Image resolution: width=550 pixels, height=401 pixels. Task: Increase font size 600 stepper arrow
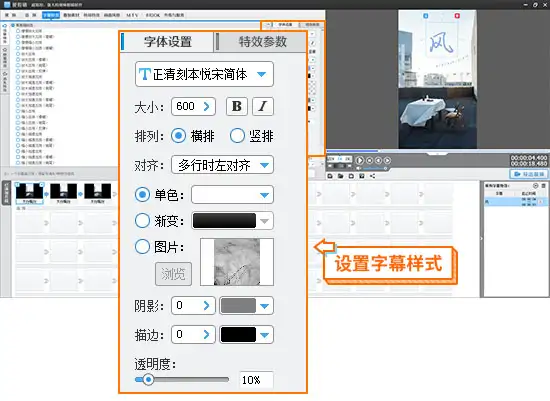(207, 106)
